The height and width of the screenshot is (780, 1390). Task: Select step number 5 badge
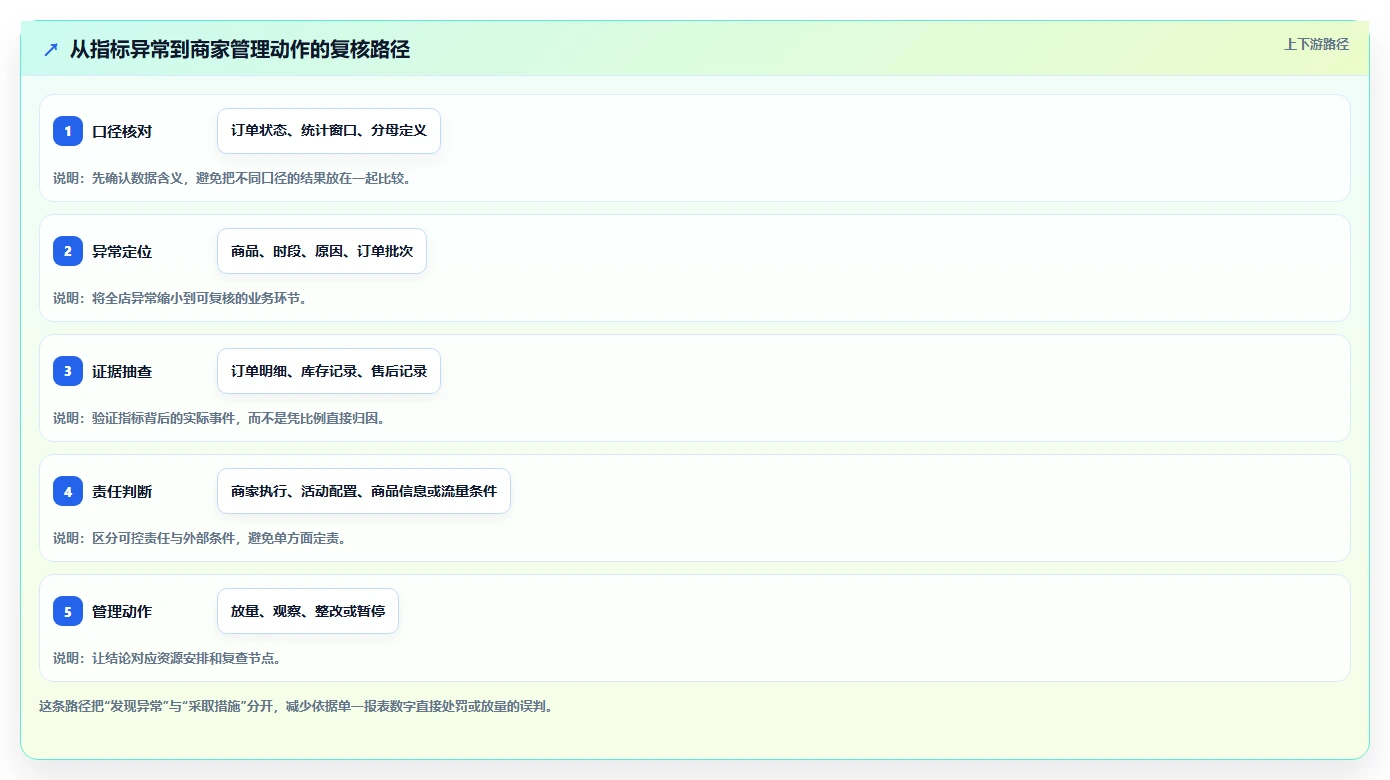click(x=68, y=611)
